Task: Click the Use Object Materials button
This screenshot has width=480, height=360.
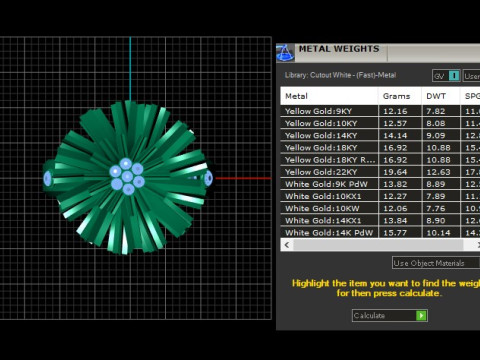Action: (436, 263)
